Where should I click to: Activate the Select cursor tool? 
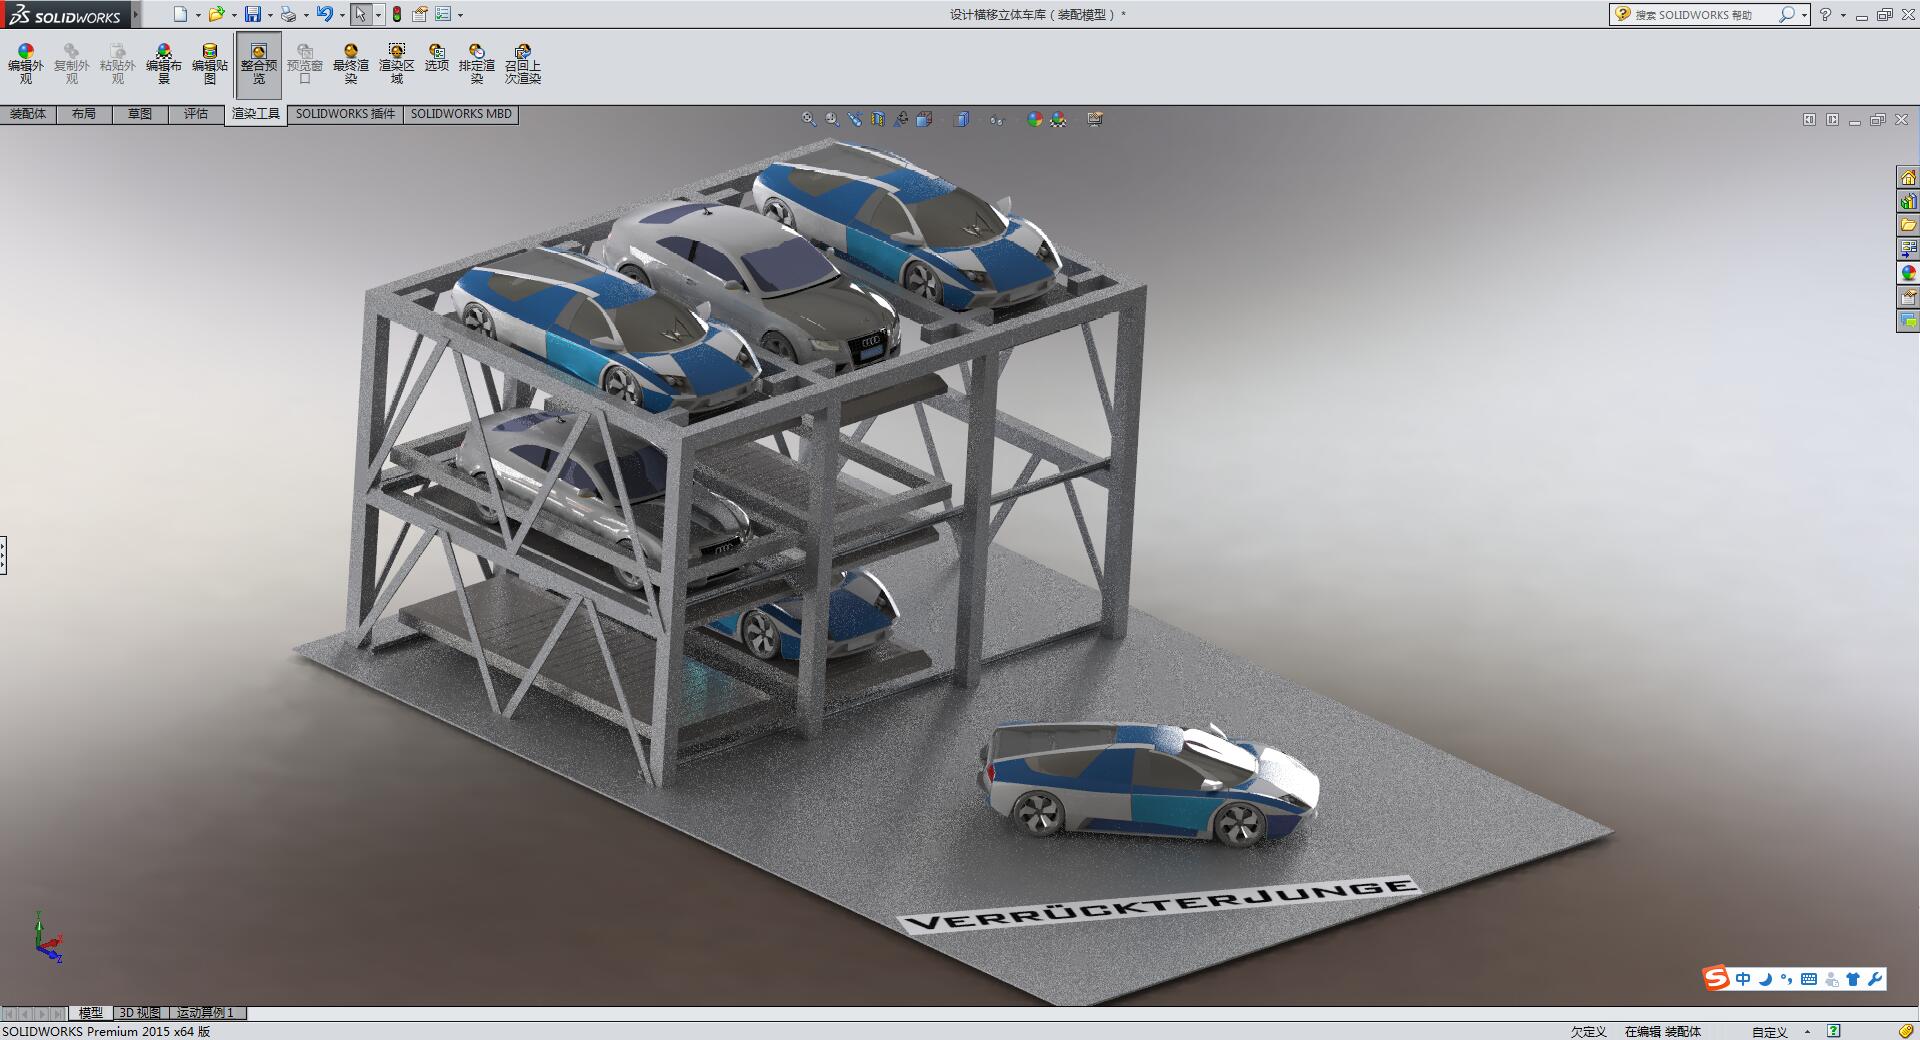point(360,14)
